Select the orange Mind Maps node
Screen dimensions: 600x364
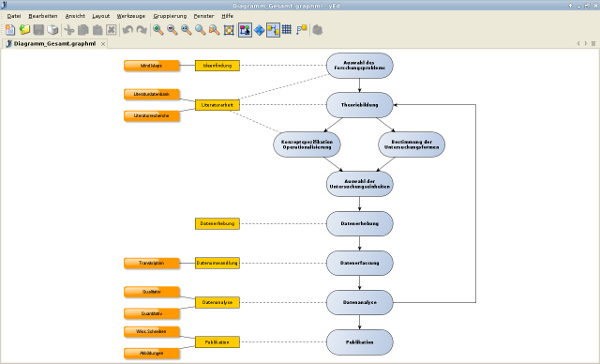(x=152, y=65)
